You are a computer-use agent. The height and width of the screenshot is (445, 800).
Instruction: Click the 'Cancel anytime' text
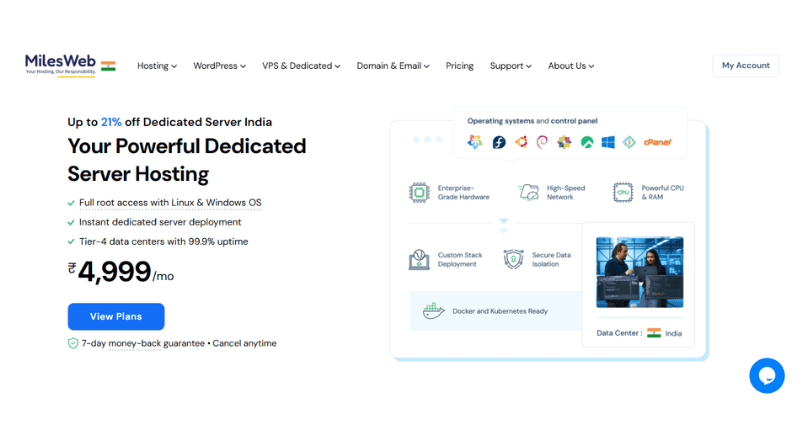244,343
